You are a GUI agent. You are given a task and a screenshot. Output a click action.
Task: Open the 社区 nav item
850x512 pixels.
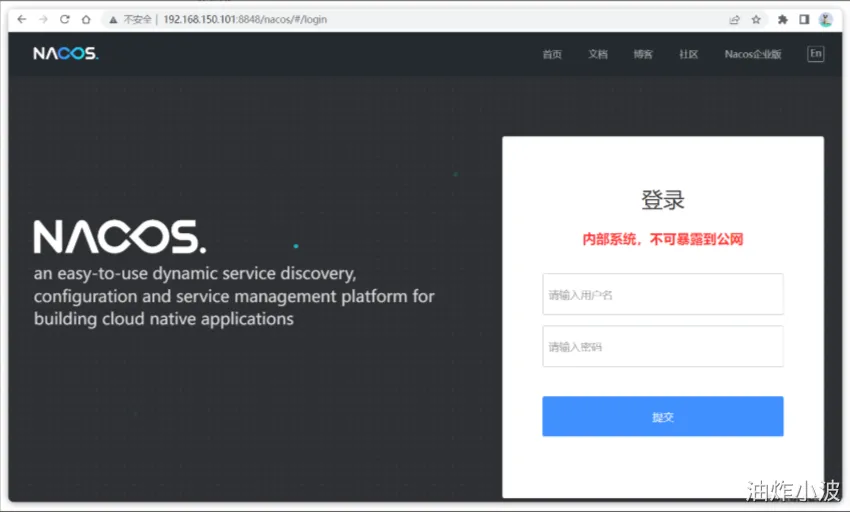[x=688, y=54]
